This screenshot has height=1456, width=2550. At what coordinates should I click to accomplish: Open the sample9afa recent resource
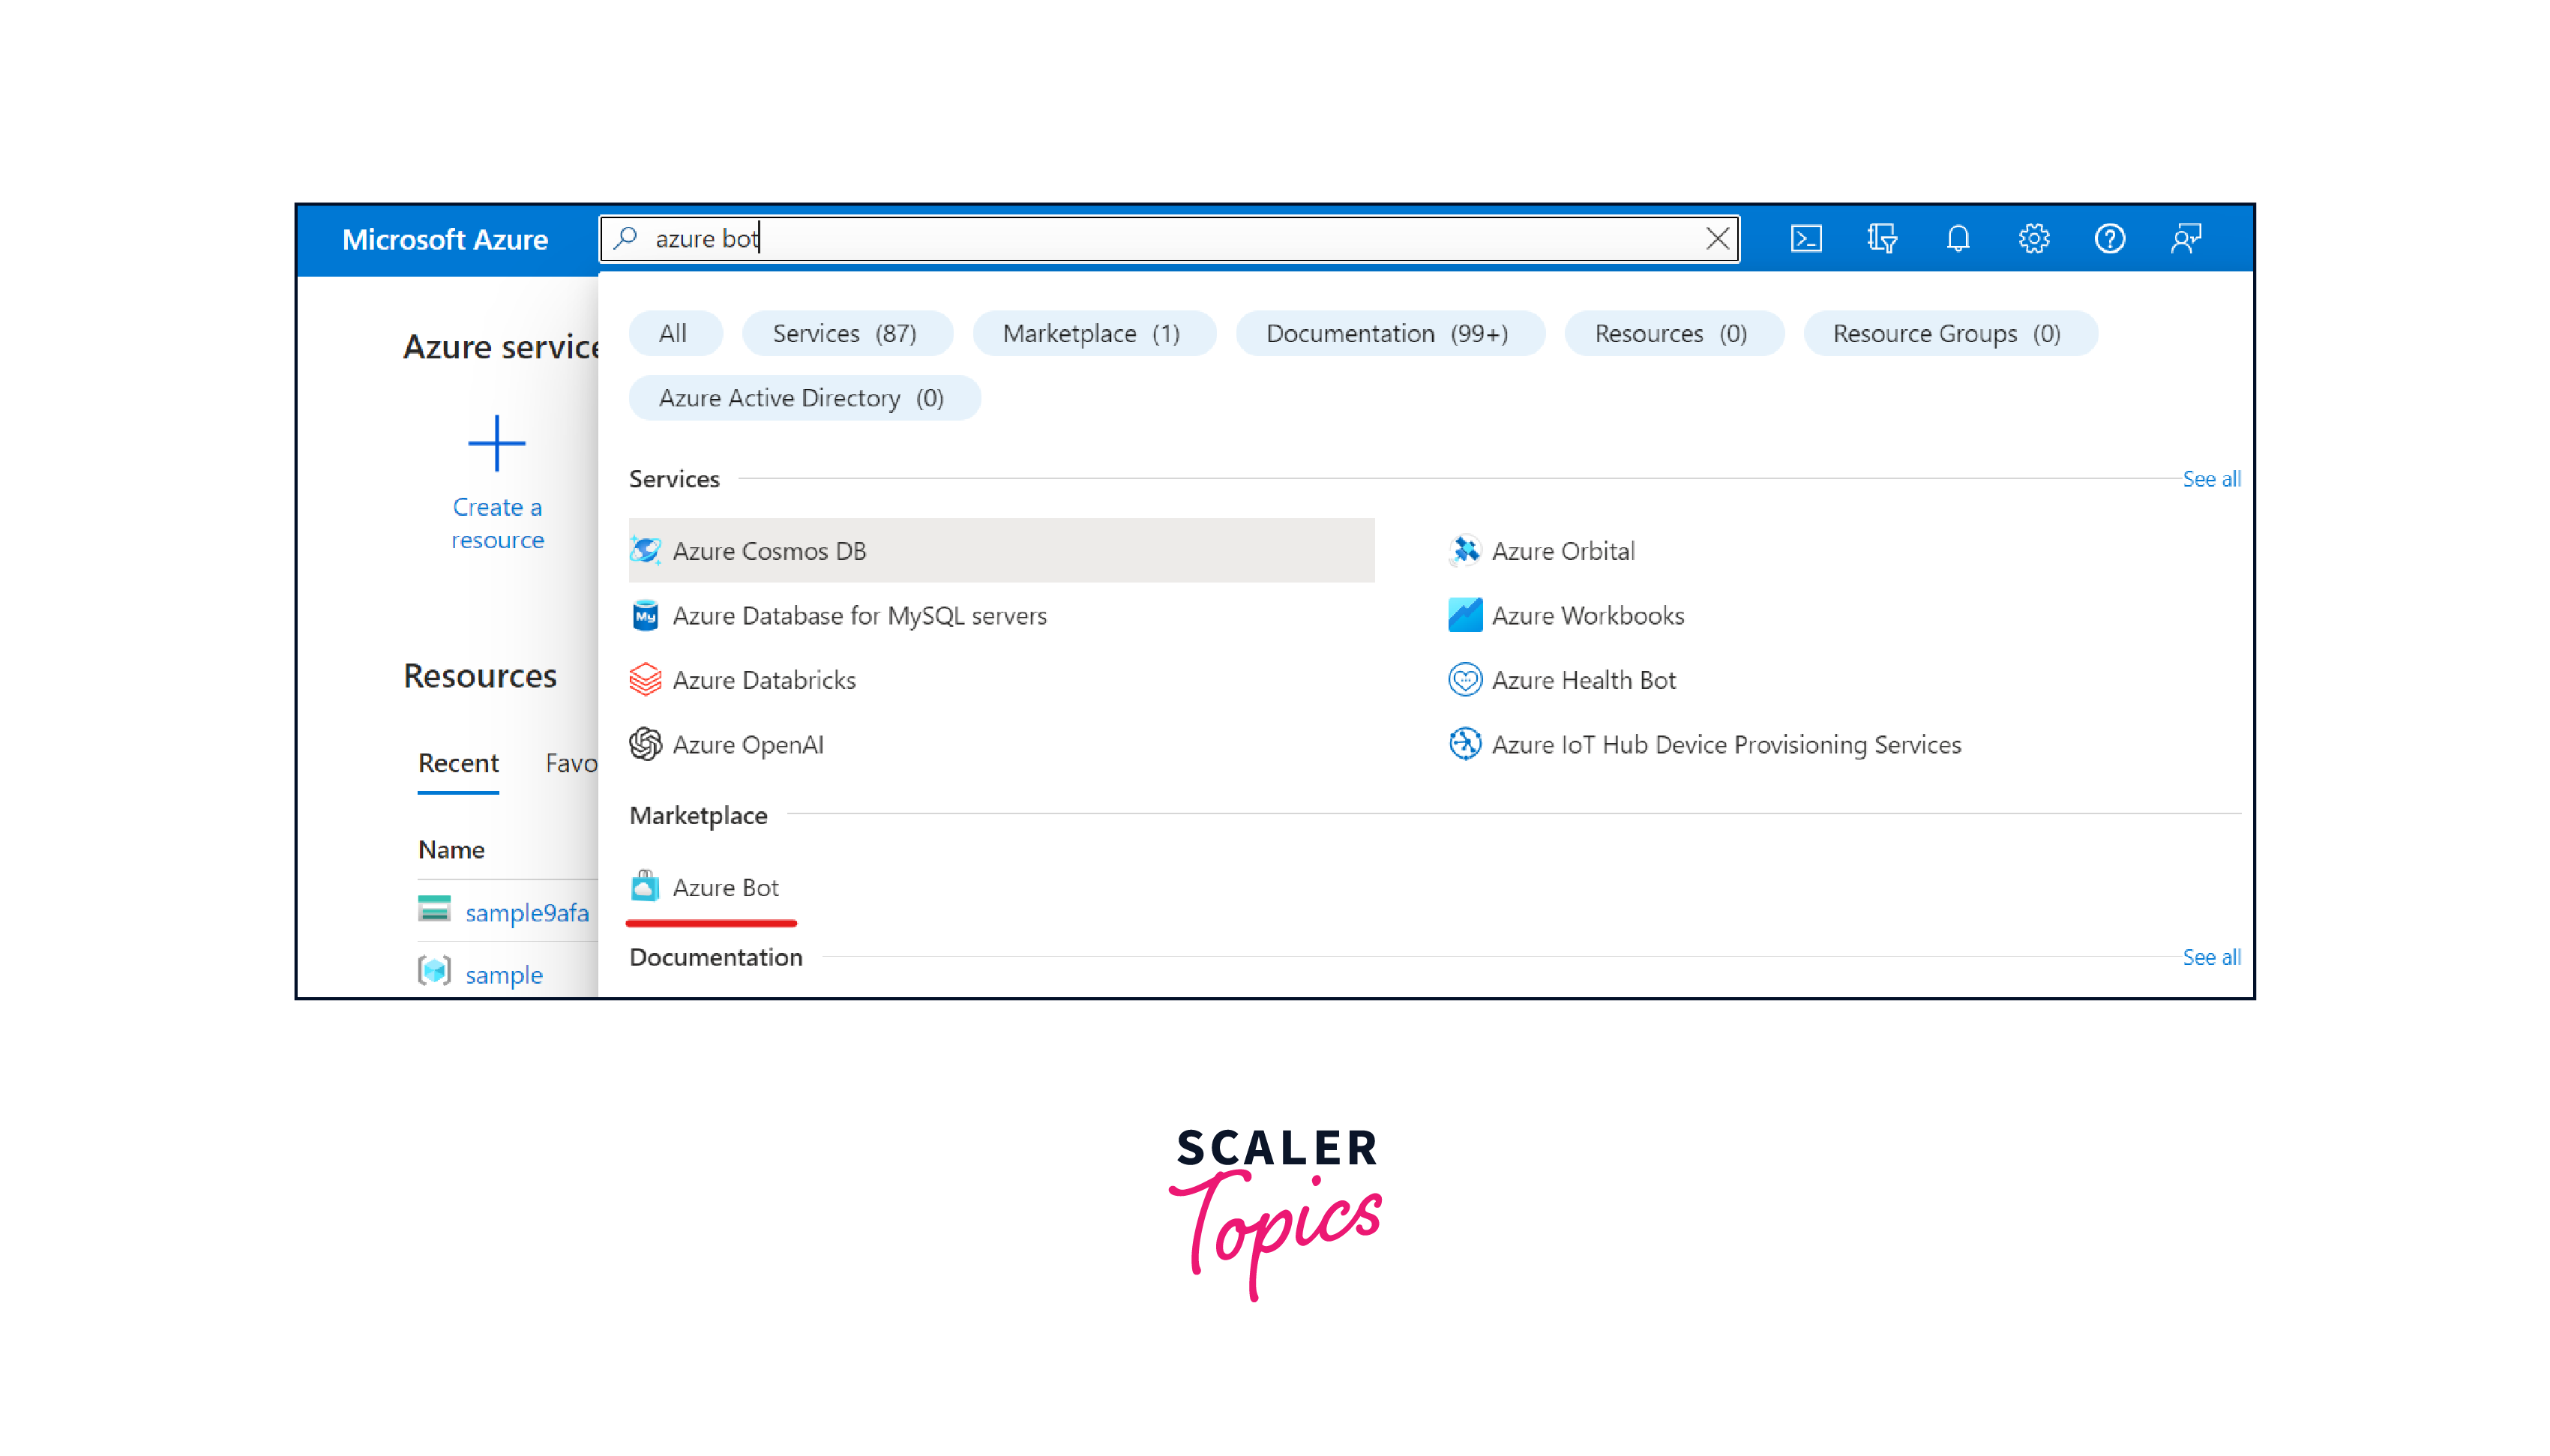tap(526, 913)
